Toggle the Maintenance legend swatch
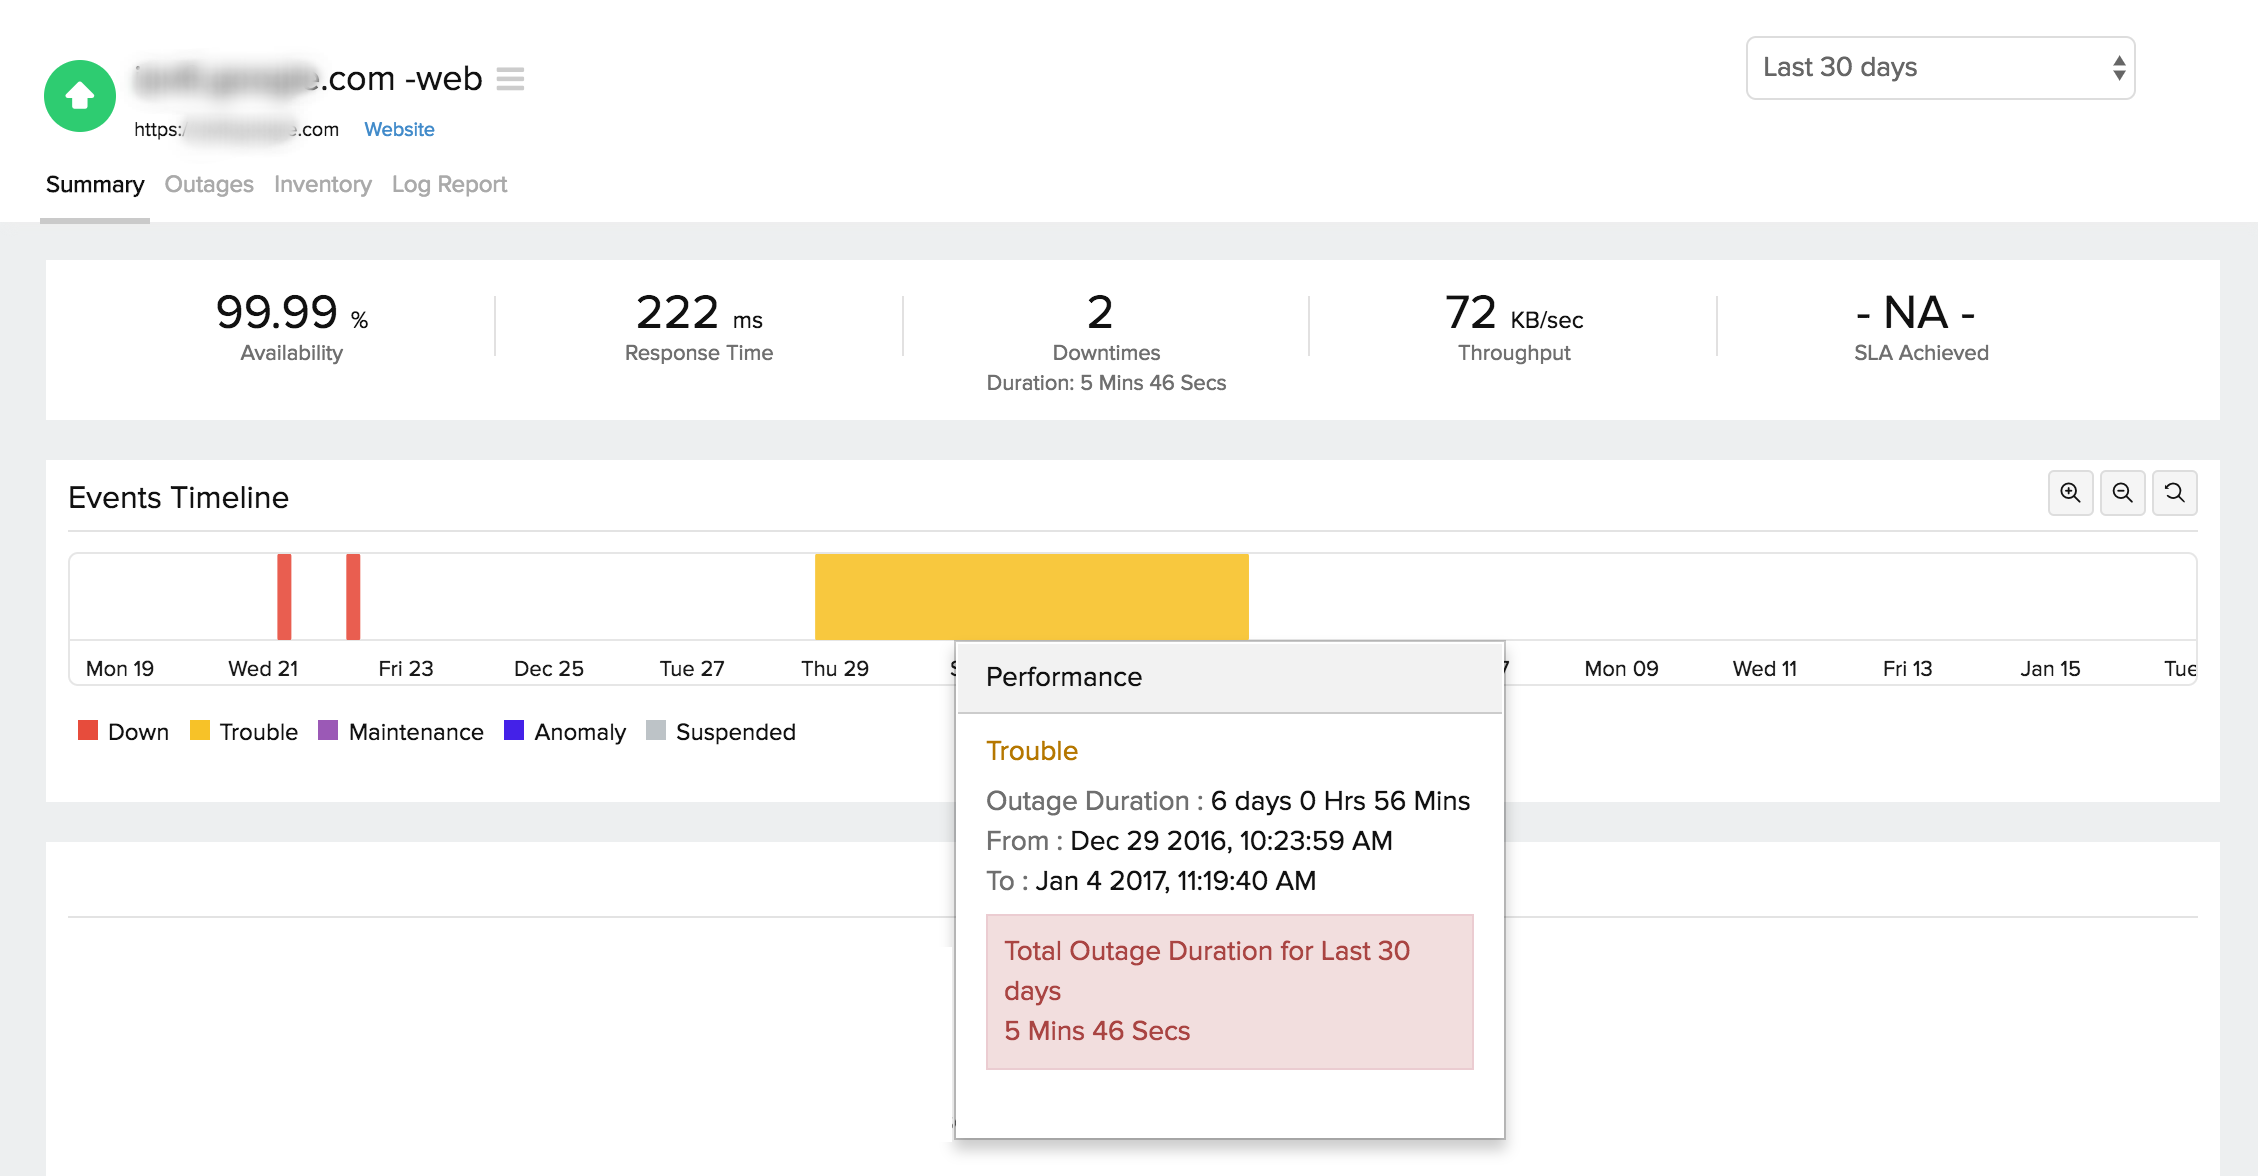The height and width of the screenshot is (1176, 2258). 328,731
